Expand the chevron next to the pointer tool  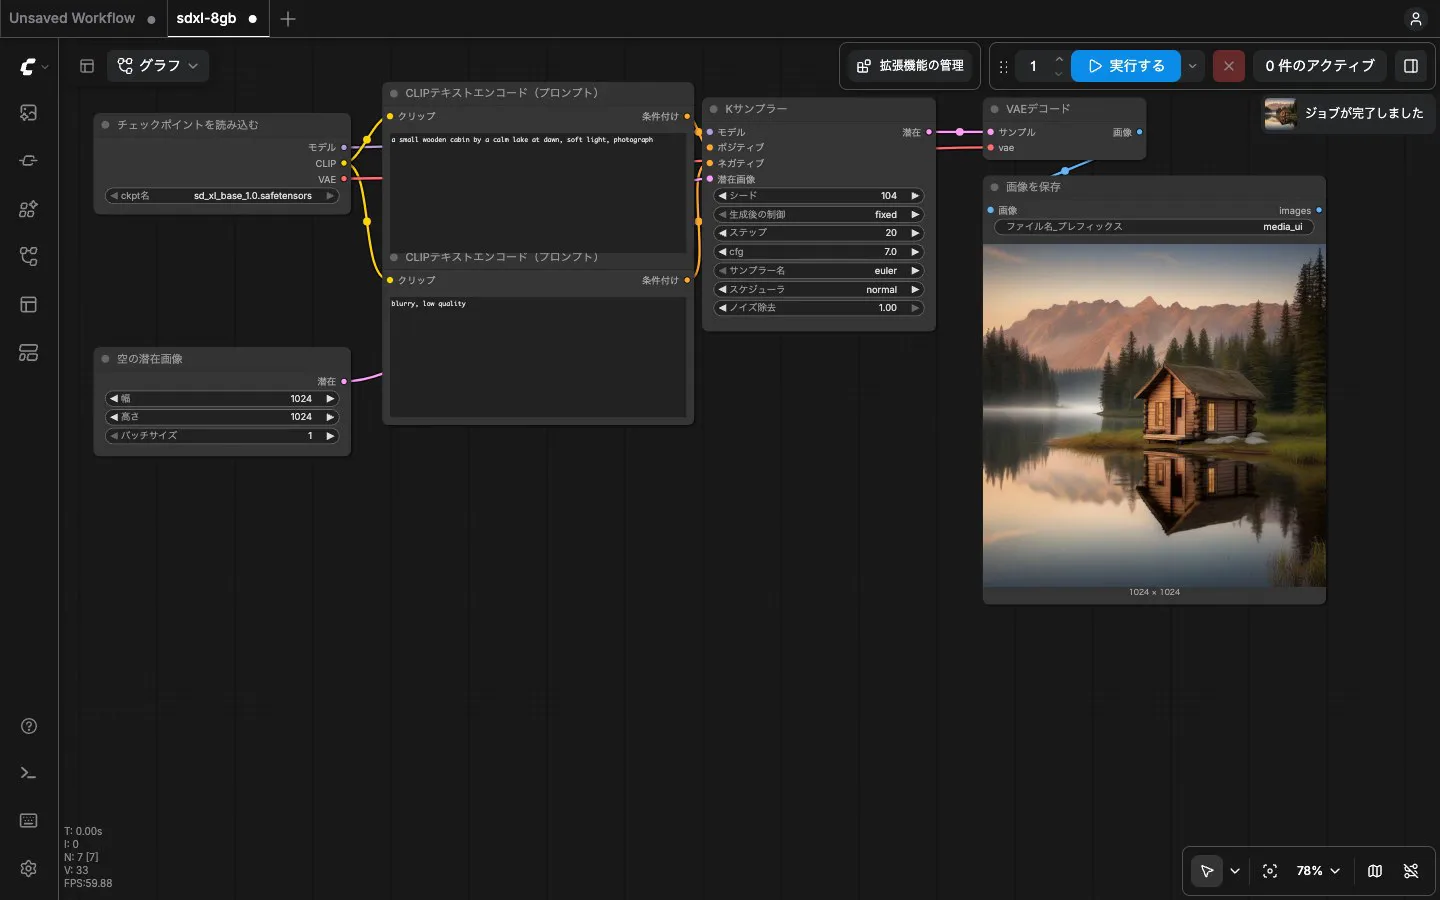click(1235, 871)
